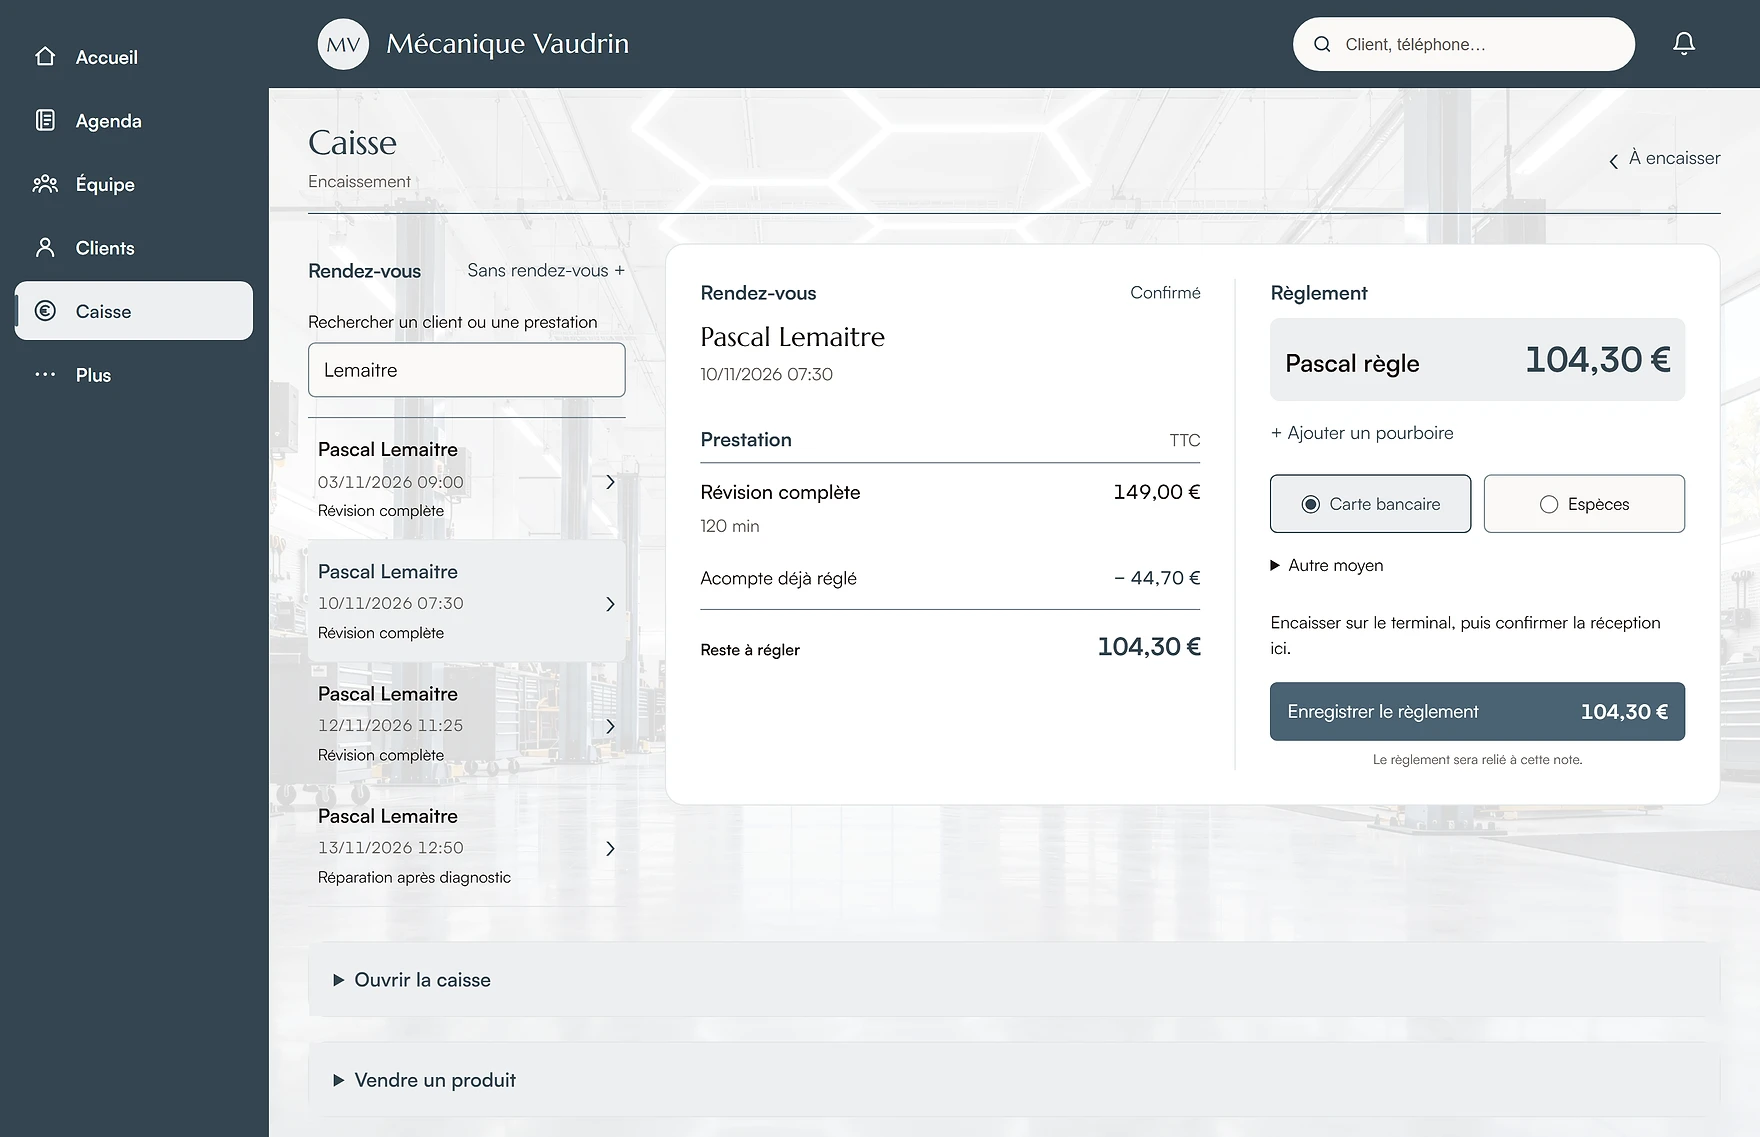The image size is (1760, 1137).
Task: Open Agenda in the sidebar
Action: 133,121
